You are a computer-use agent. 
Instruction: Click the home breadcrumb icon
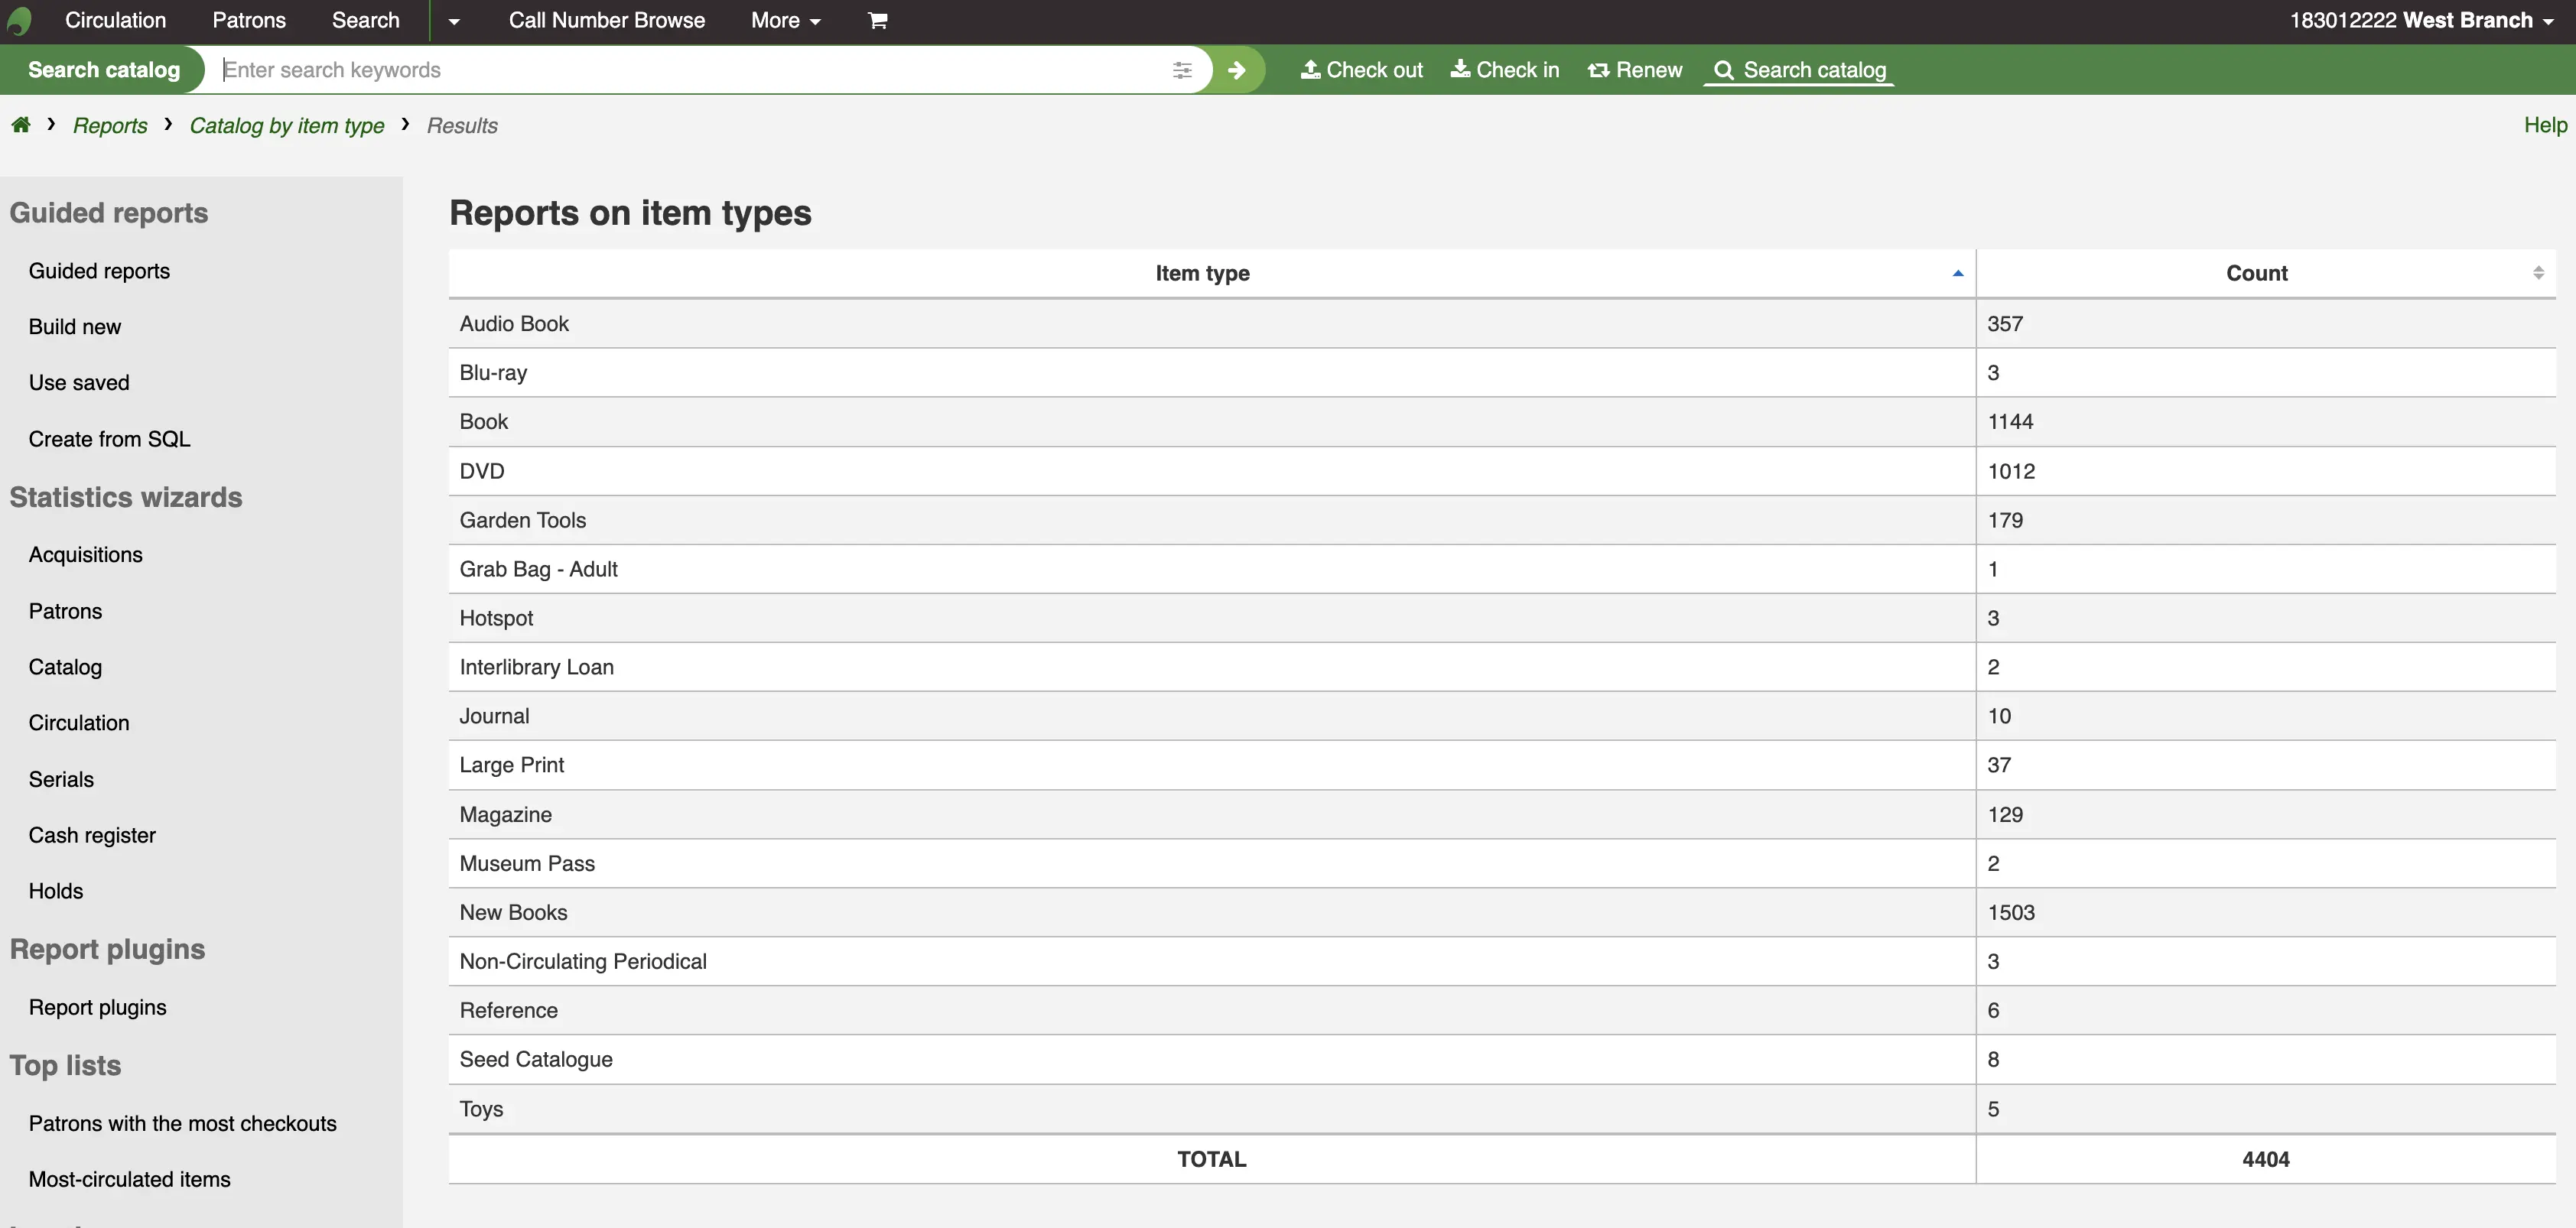coord(20,125)
